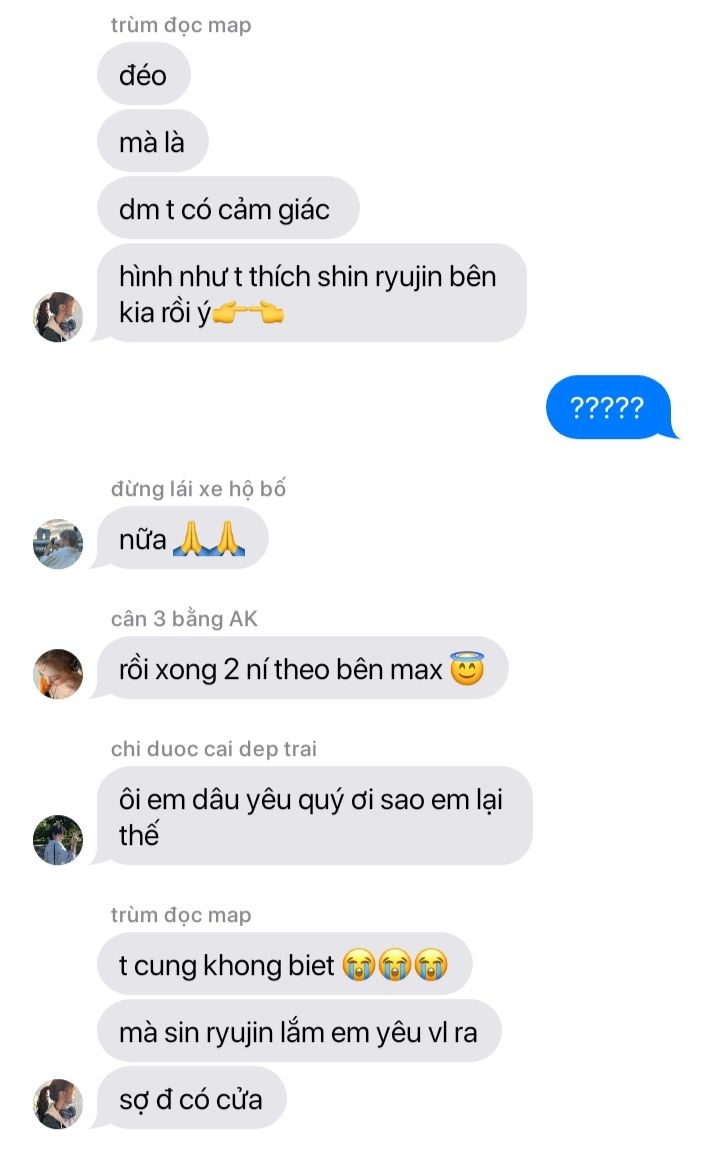
Task: Tap sender name "đừng lái xe hộ bố"
Action: [198, 489]
